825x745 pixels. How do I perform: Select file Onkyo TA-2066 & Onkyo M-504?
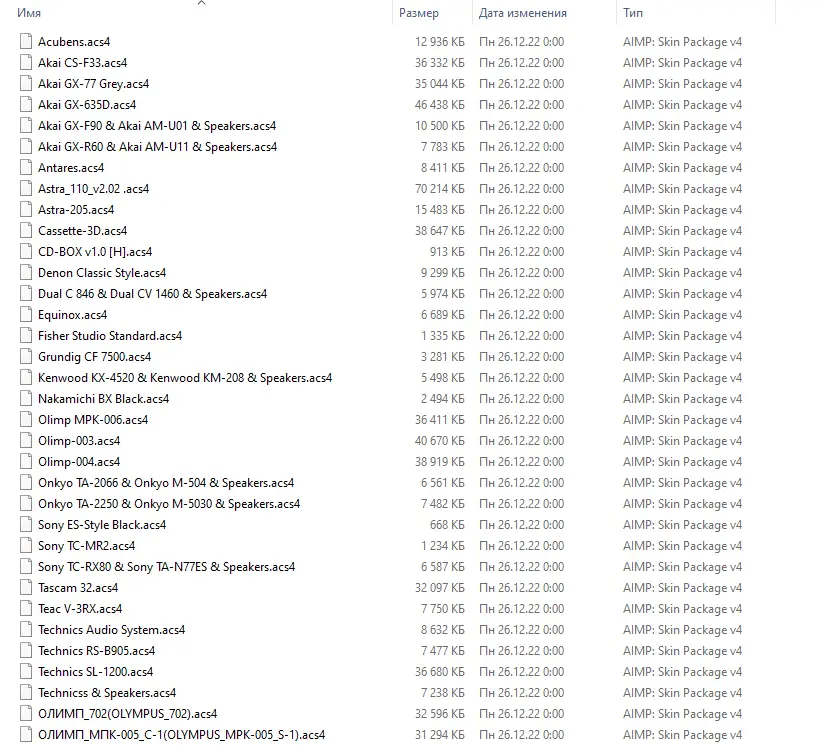pos(166,482)
